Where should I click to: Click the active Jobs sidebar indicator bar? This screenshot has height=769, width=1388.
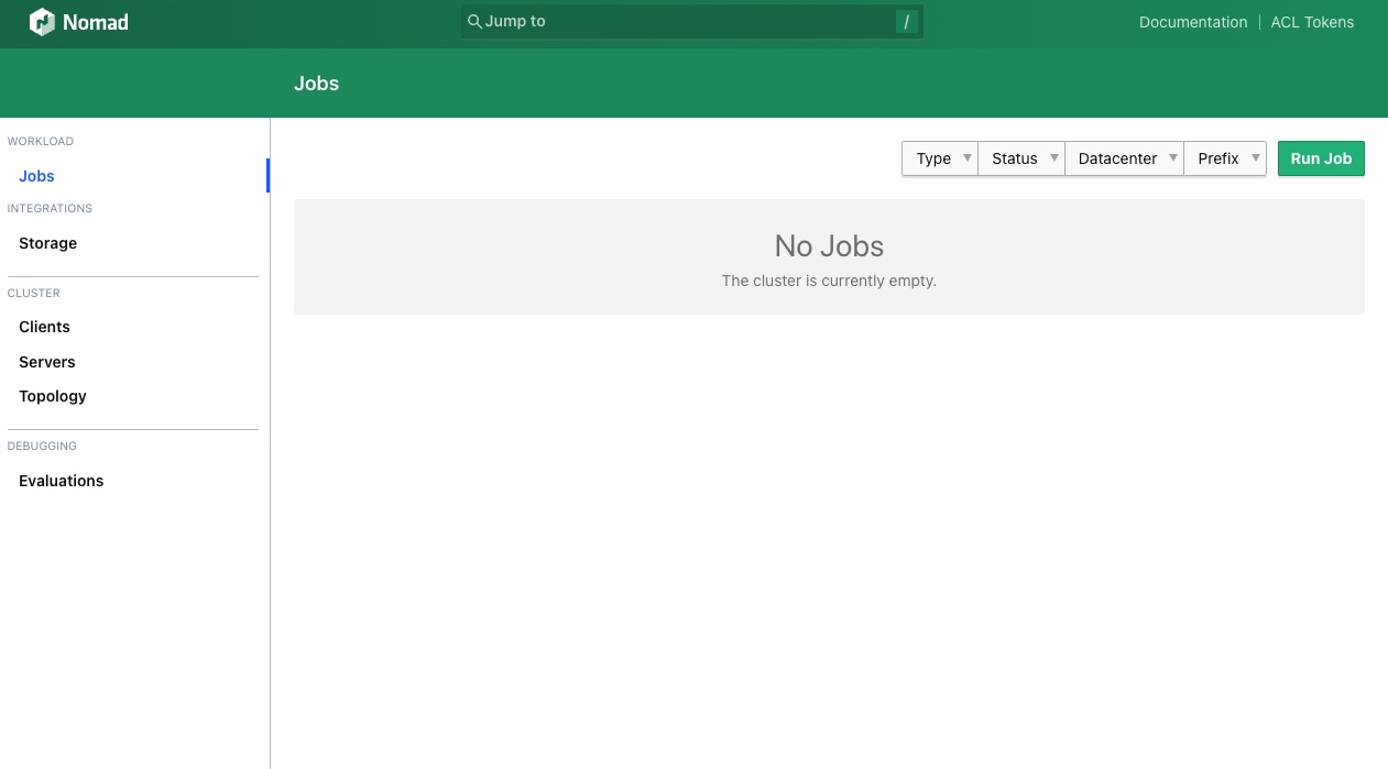coord(268,174)
